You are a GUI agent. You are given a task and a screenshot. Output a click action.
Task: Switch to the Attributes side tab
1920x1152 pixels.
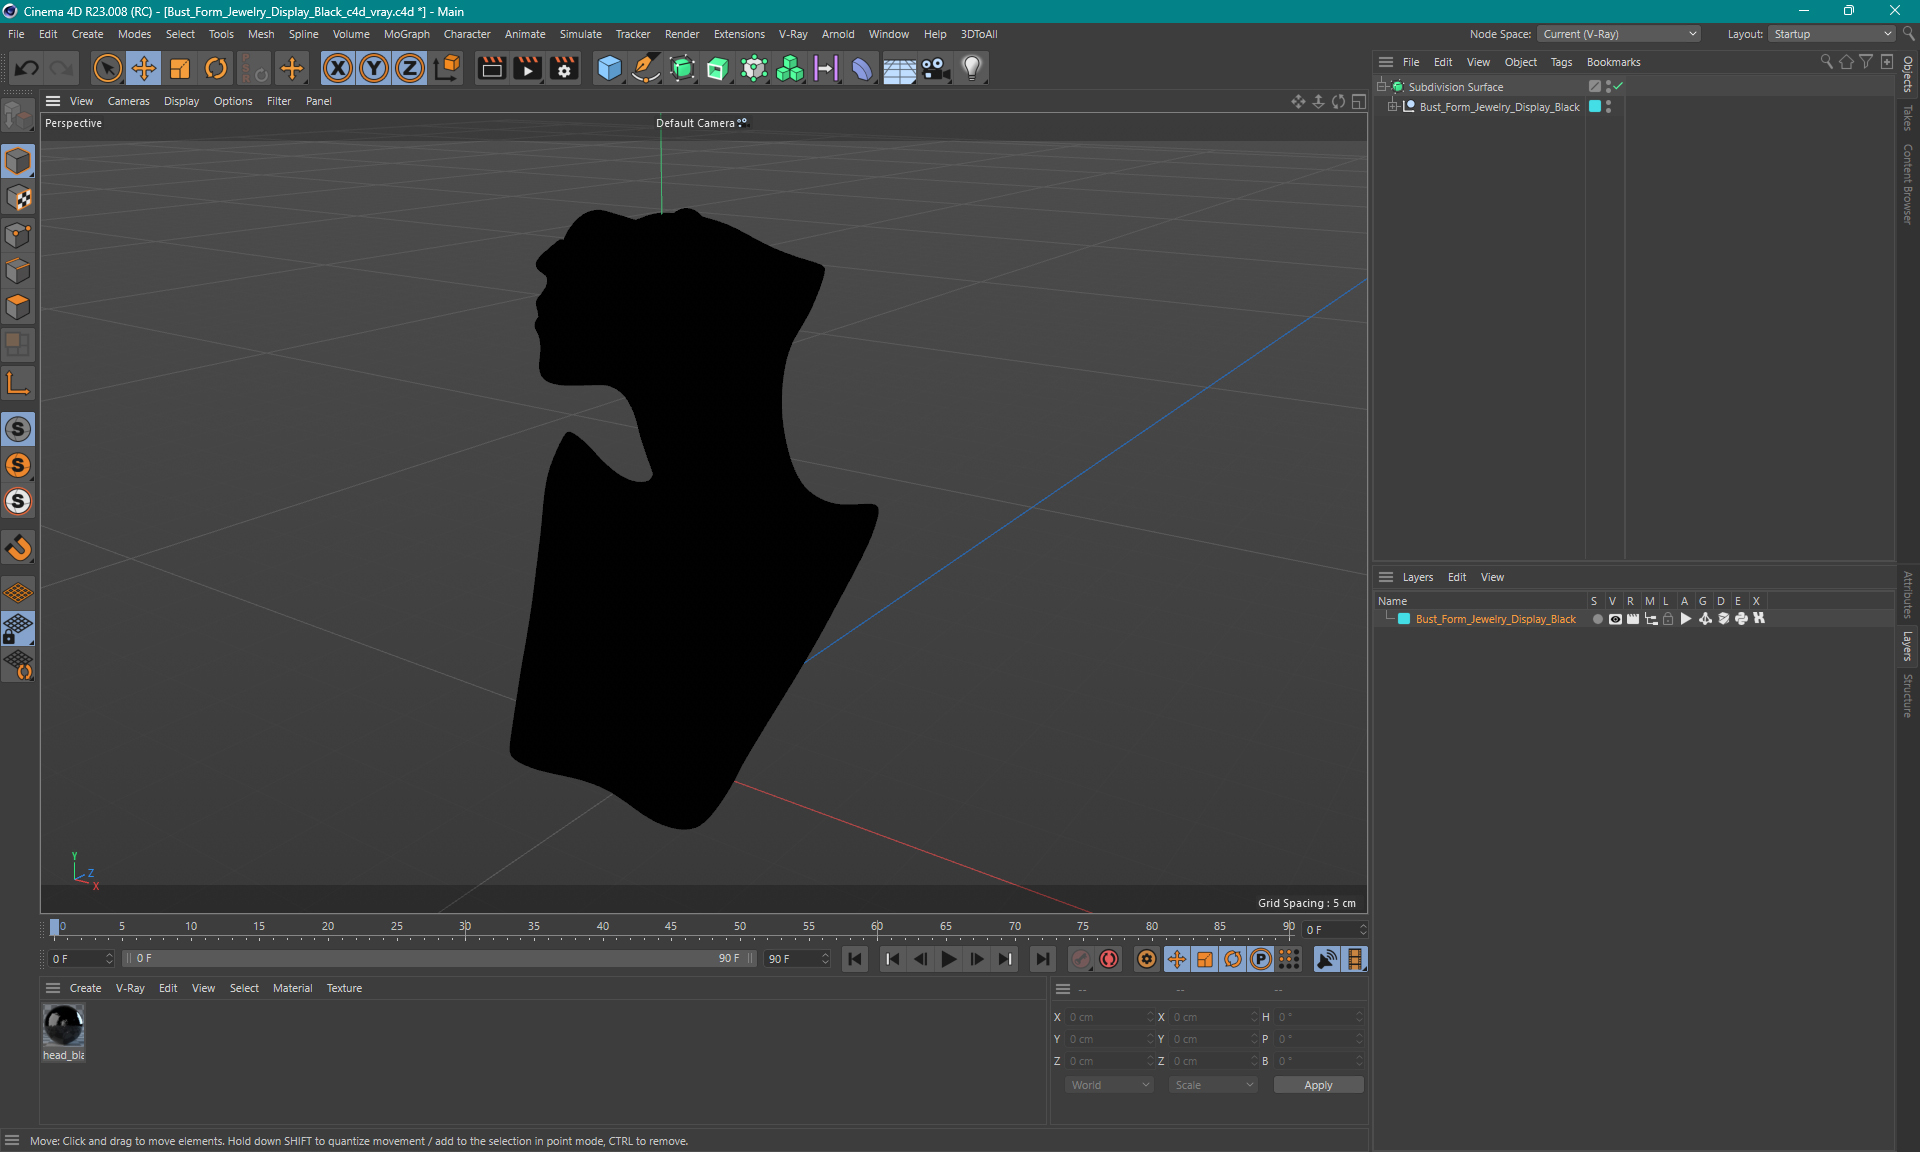coord(1908,594)
